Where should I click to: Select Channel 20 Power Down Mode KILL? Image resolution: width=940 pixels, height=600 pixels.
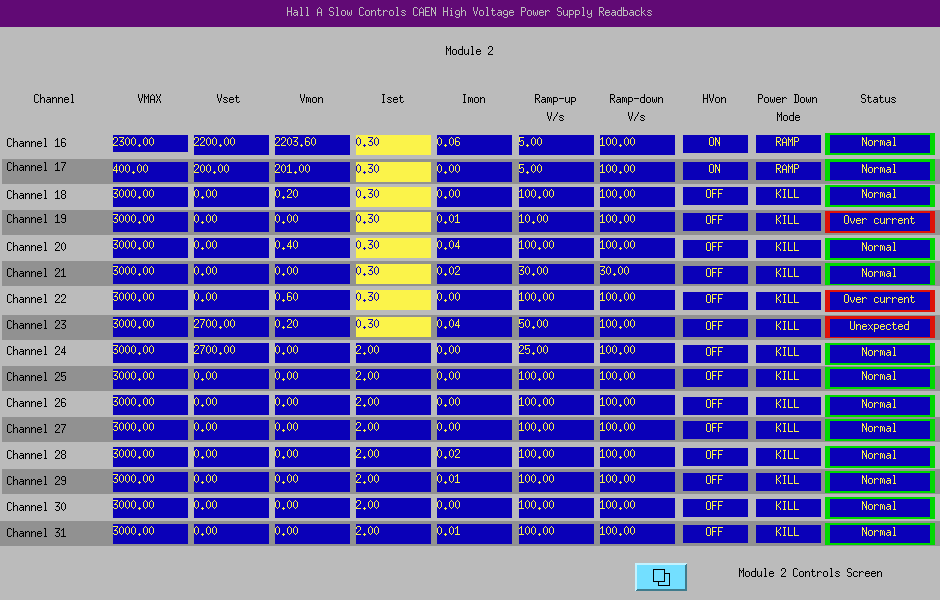788,248
